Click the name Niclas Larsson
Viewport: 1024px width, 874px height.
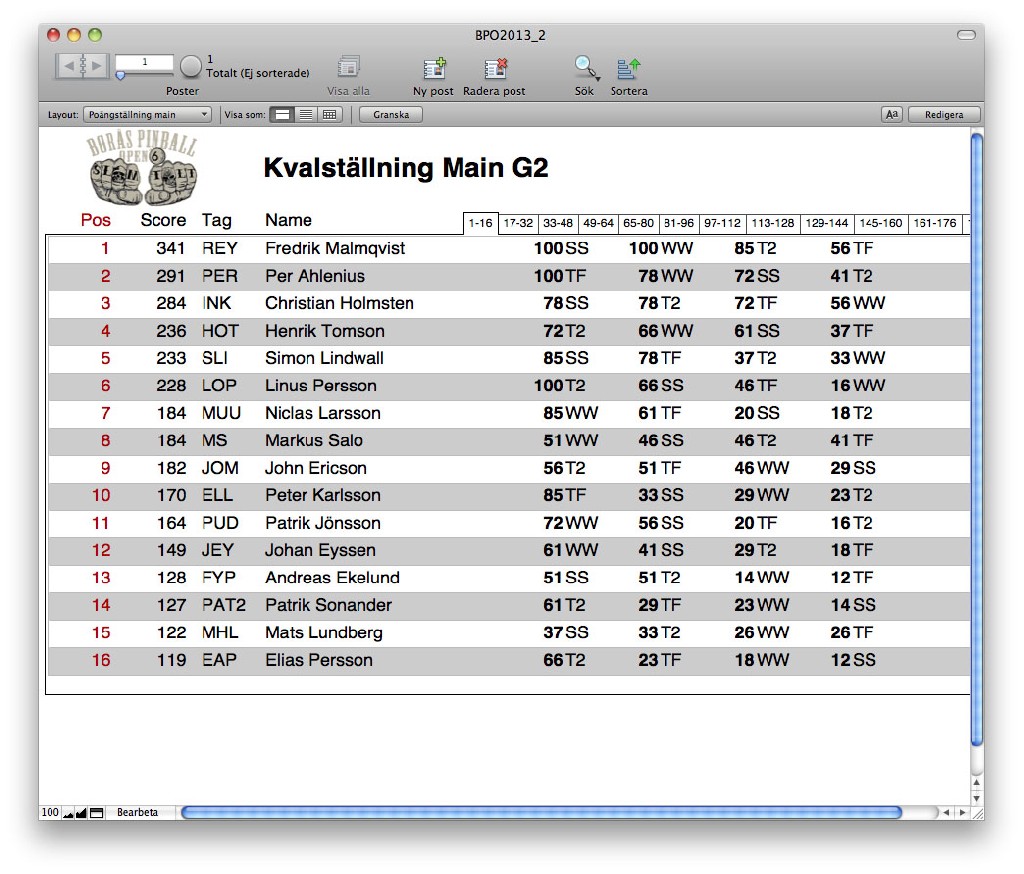323,413
